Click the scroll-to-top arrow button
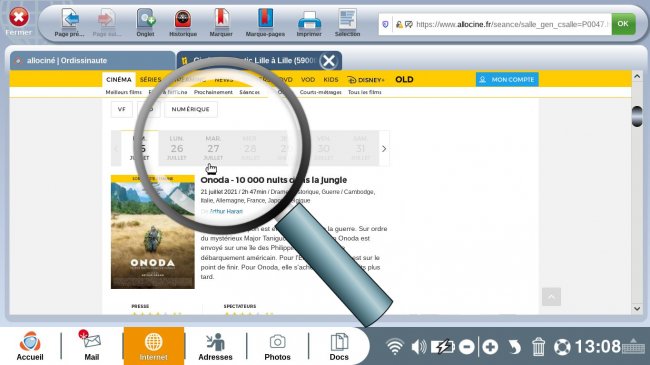650x365 pixels. [551, 297]
